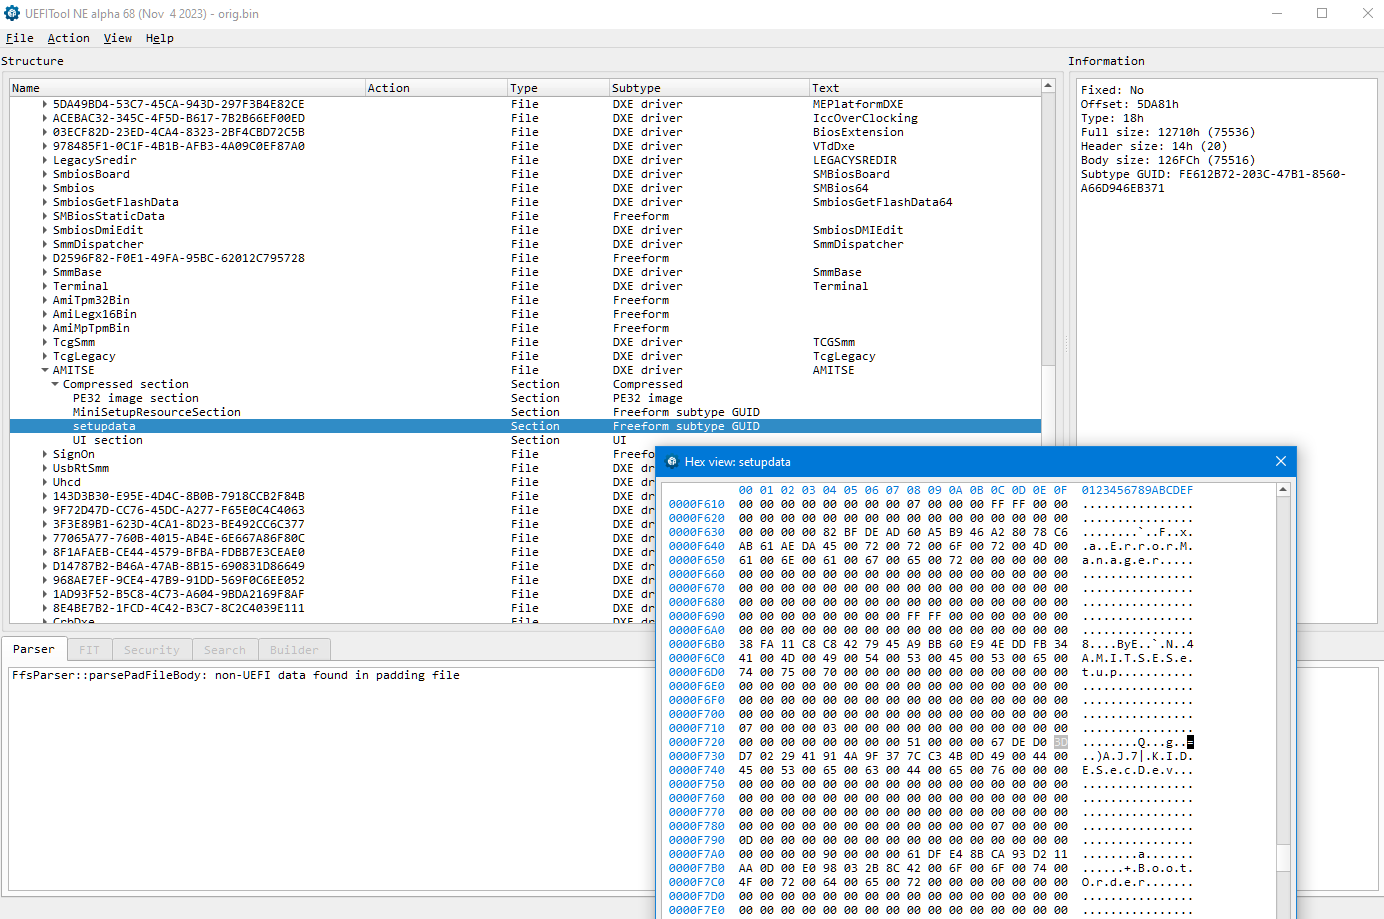Expand the TcgLegacy tree node
Viewport: 1384px width, 919px height.
[45, 356]
